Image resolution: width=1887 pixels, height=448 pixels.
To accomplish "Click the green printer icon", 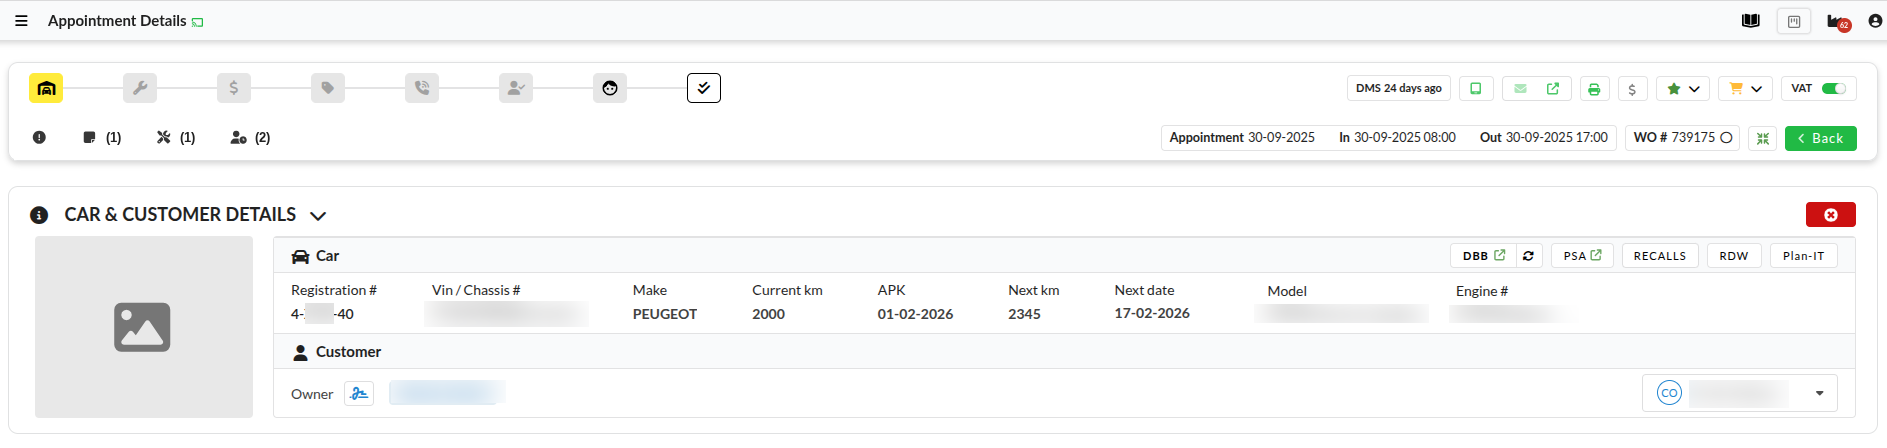I will (x=1594, y=89).
